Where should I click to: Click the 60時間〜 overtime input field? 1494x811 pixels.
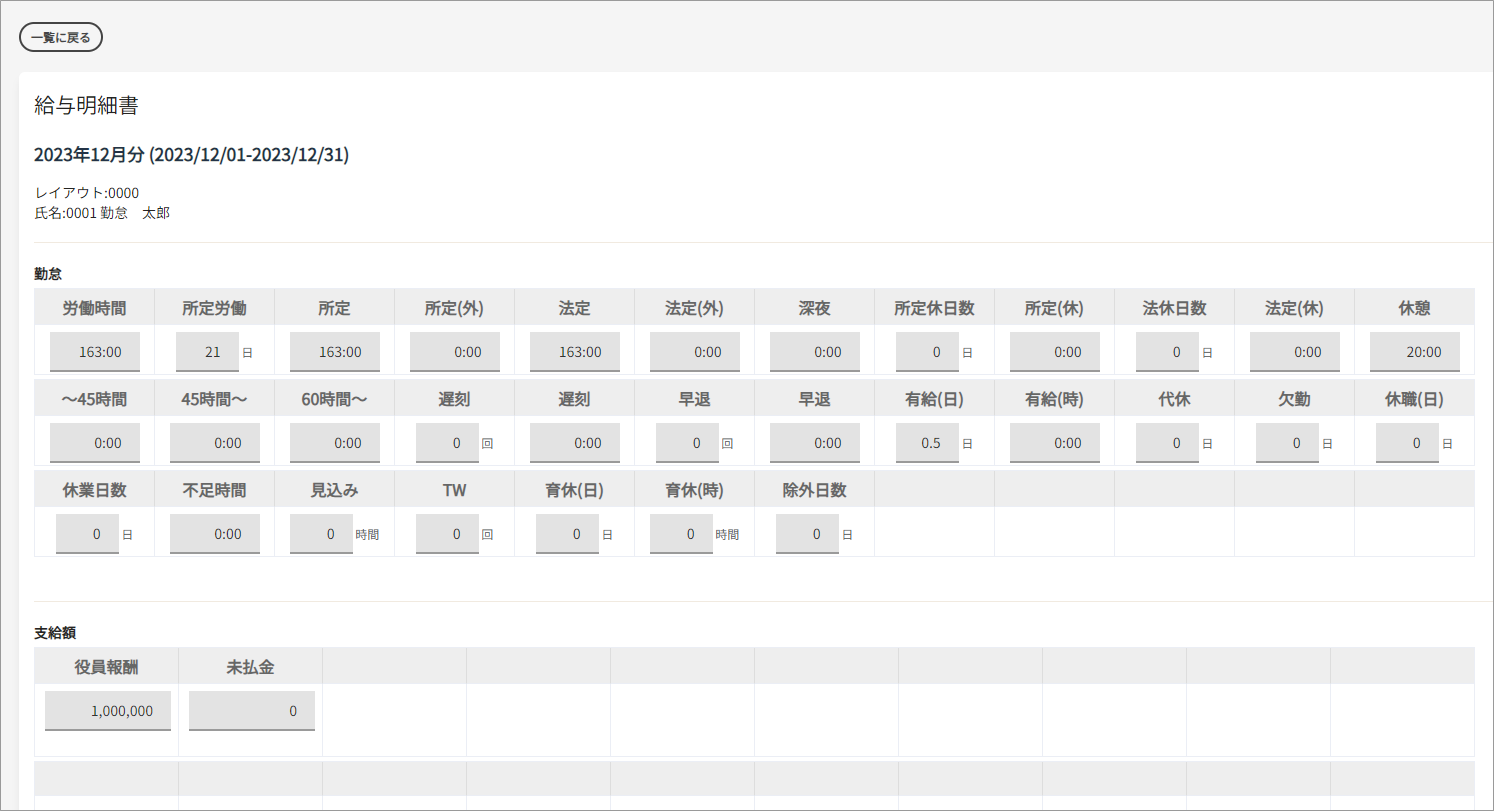click(335, 443)
